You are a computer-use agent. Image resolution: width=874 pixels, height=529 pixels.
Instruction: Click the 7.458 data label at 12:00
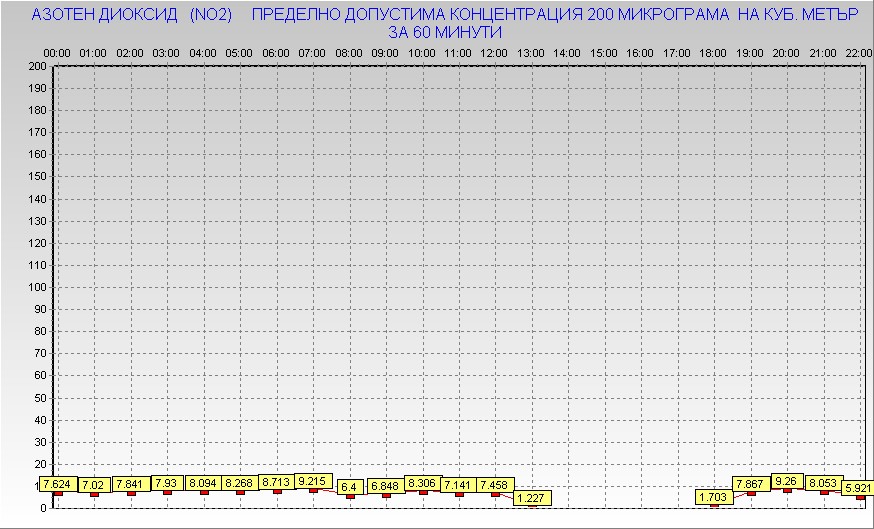[x=495, y=485]
